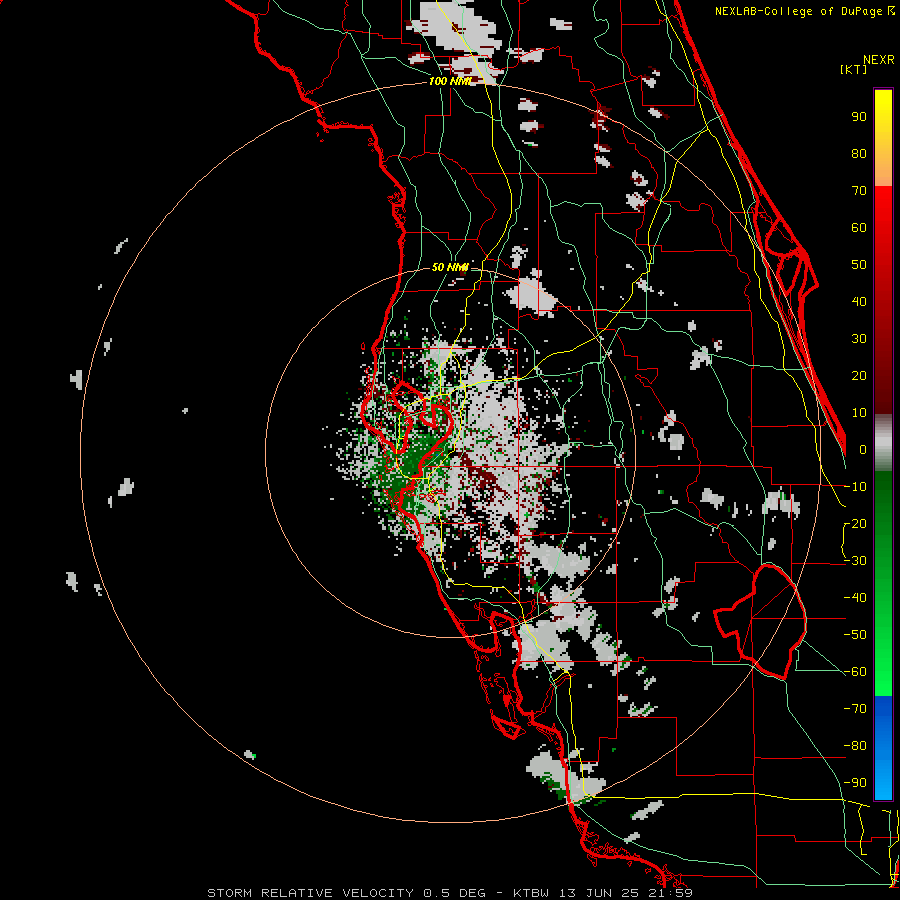Click the positive 20 knot scale label

point(859,375)
